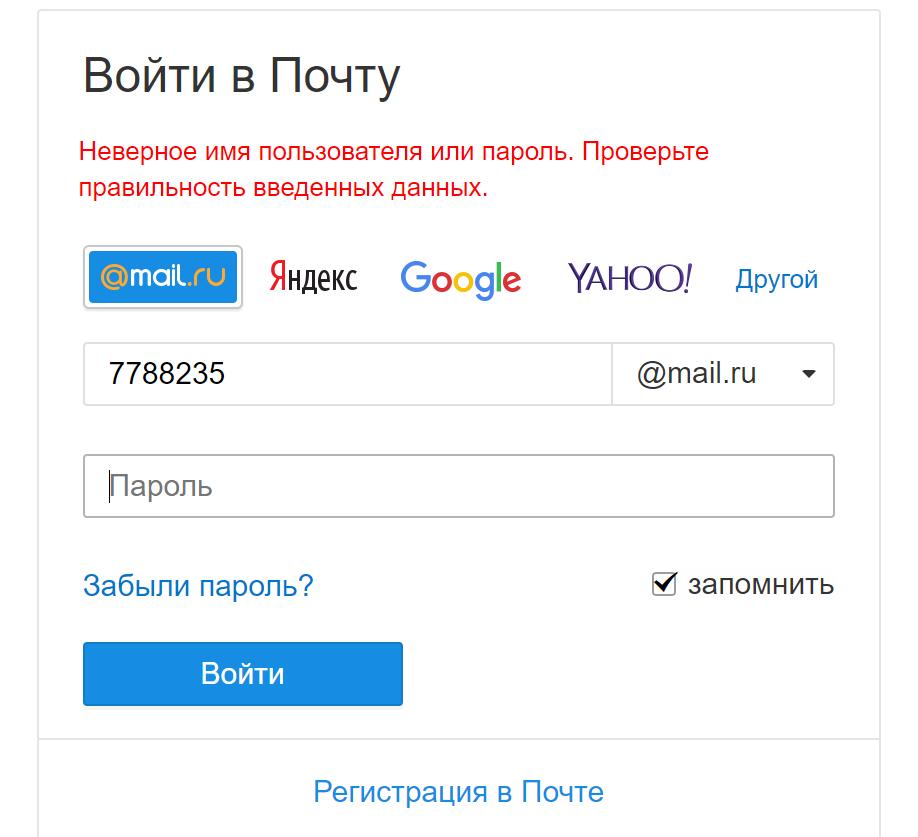Focus the username field containing 7788235

tap(347, 374)
